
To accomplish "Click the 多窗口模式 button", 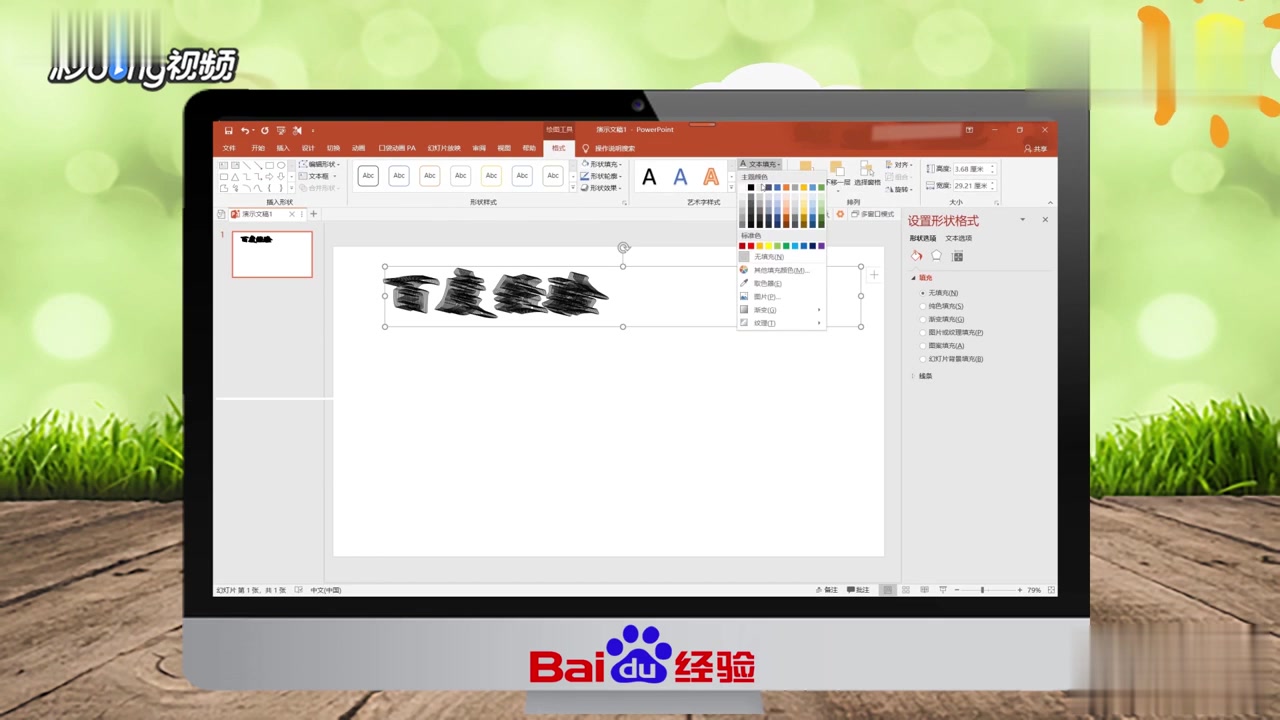I will [x=872, y=214].
